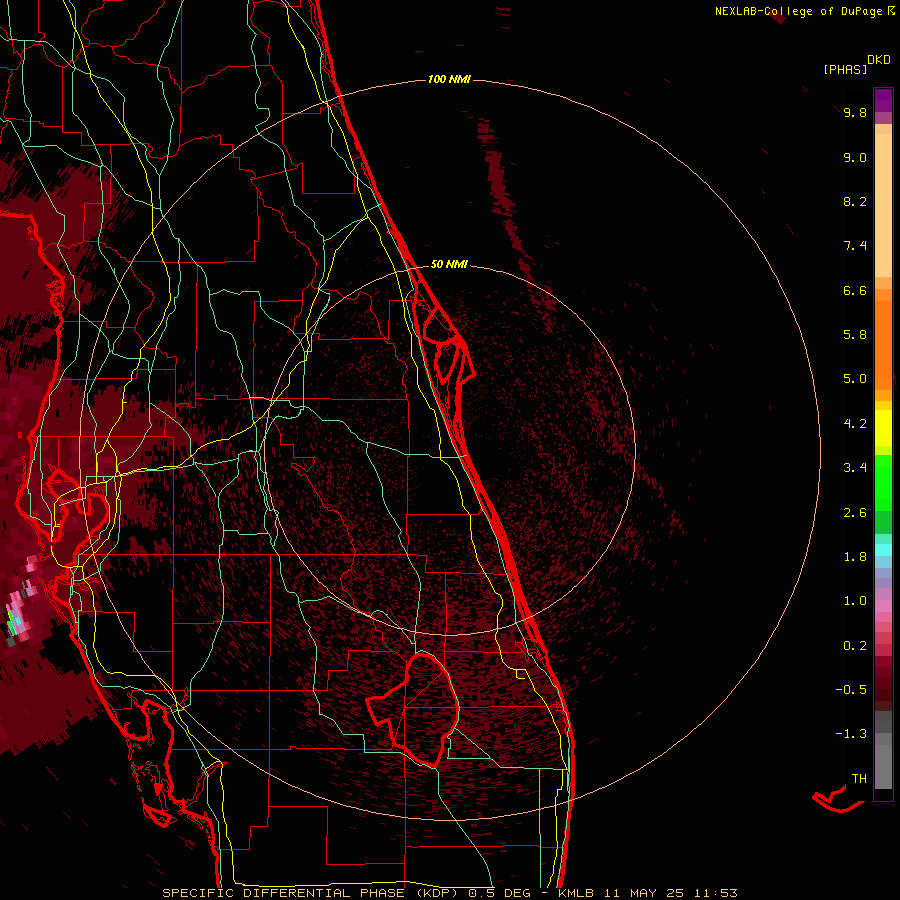900x900 pixels.
Task: Click the bright green segment of color bar
Action: [x=883, y=482]
